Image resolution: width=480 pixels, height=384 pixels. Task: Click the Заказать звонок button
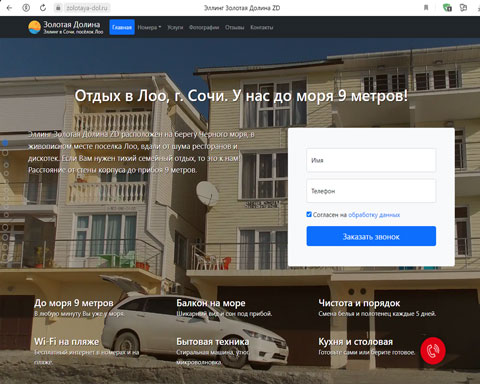(x=371, y=236)
